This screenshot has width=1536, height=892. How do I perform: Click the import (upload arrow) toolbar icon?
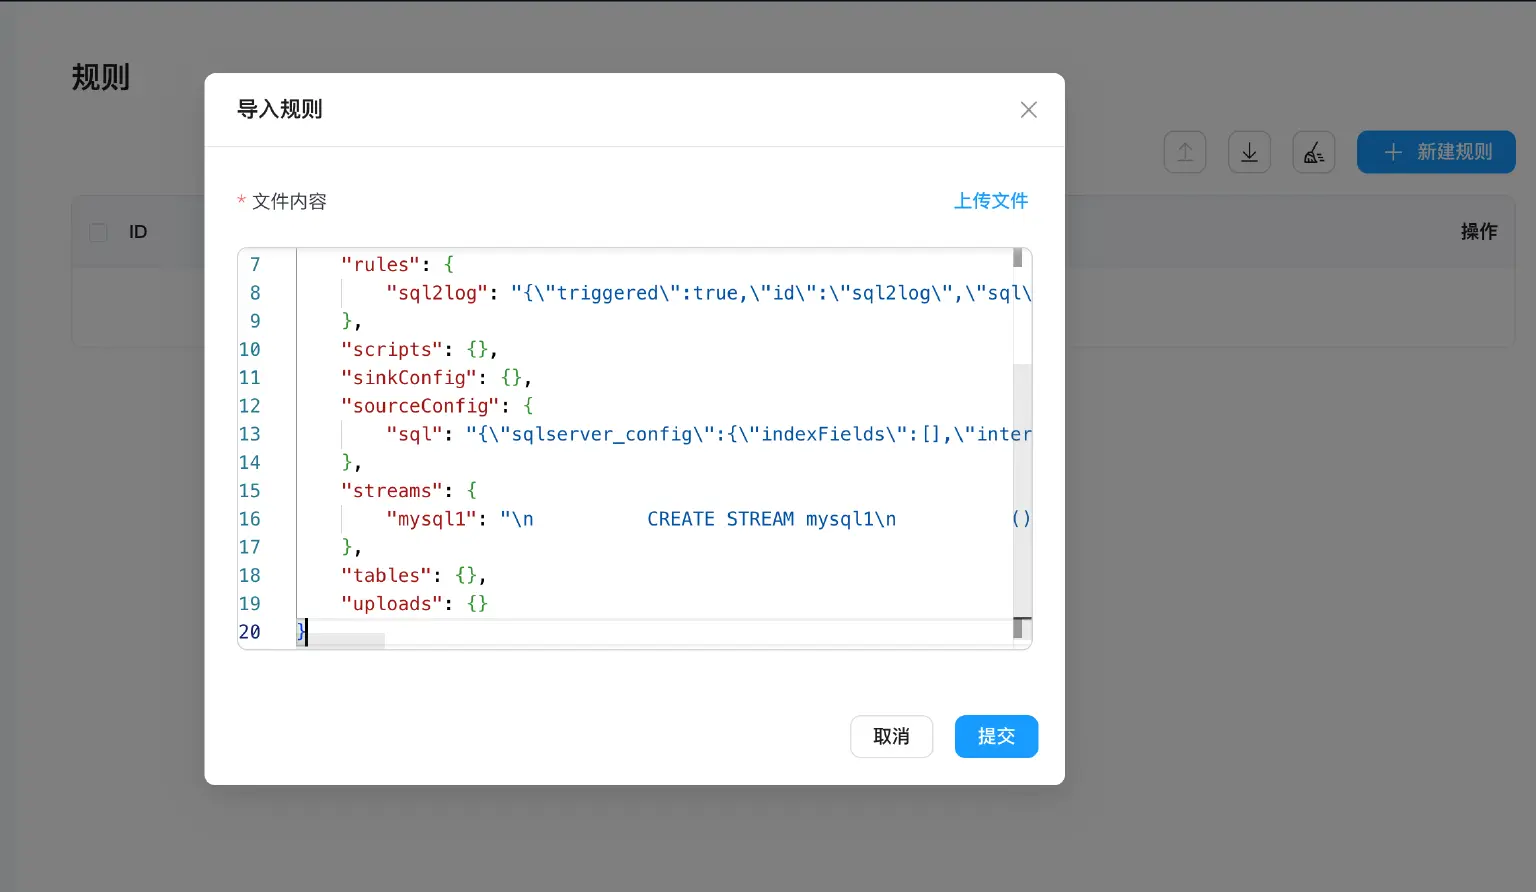tap(1184, 152)
